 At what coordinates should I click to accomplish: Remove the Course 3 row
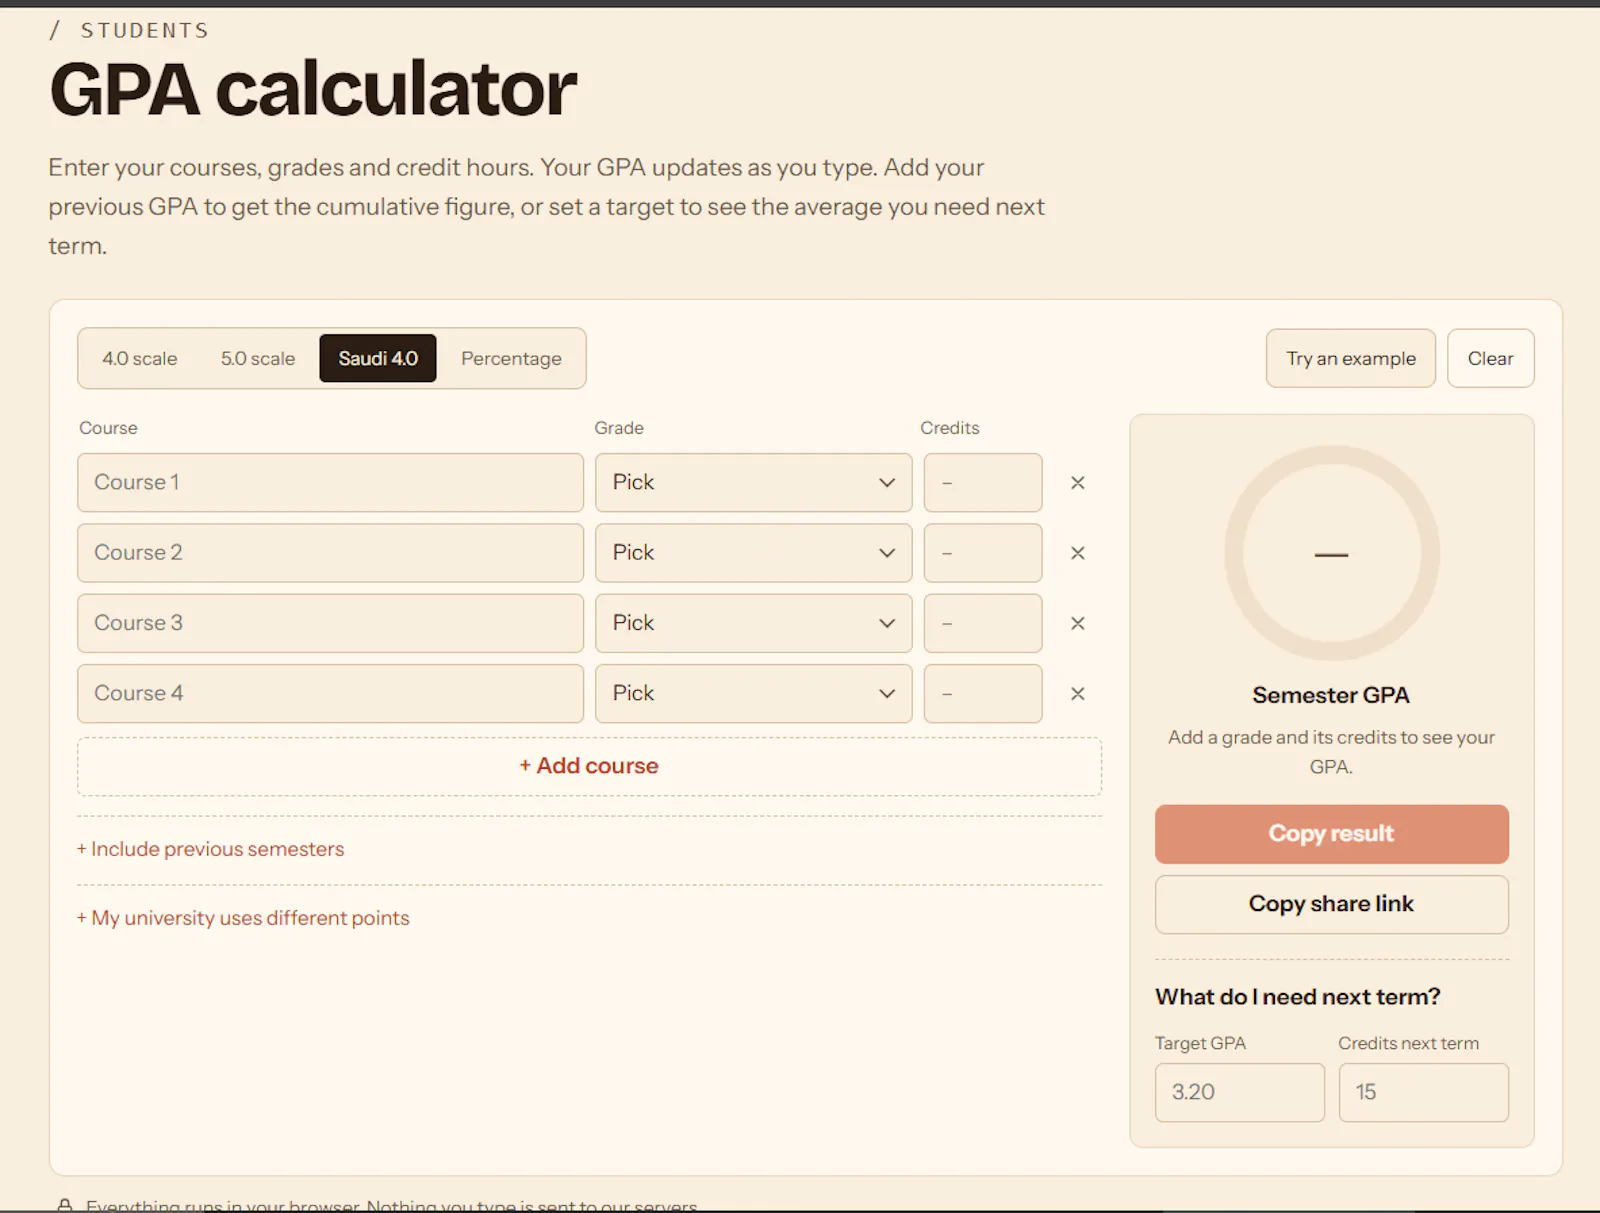click(x=1077, y=623)
